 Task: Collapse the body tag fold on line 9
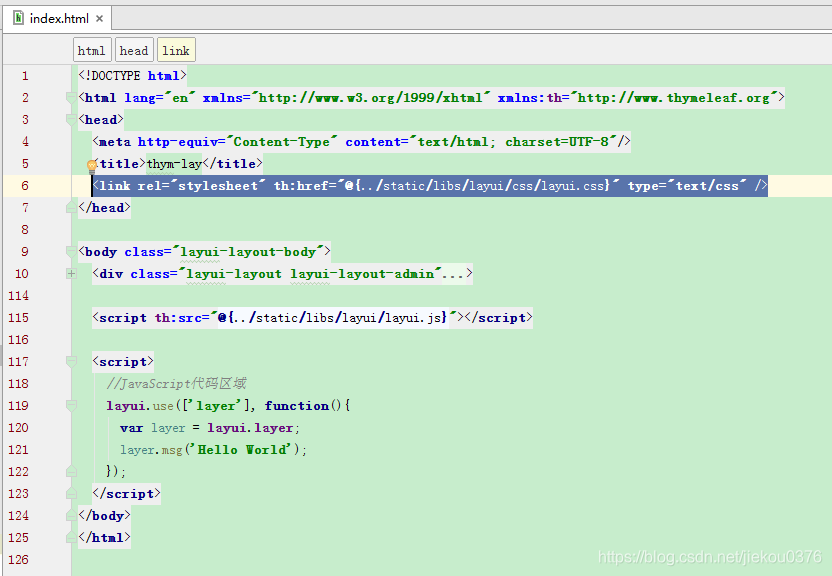72,251
